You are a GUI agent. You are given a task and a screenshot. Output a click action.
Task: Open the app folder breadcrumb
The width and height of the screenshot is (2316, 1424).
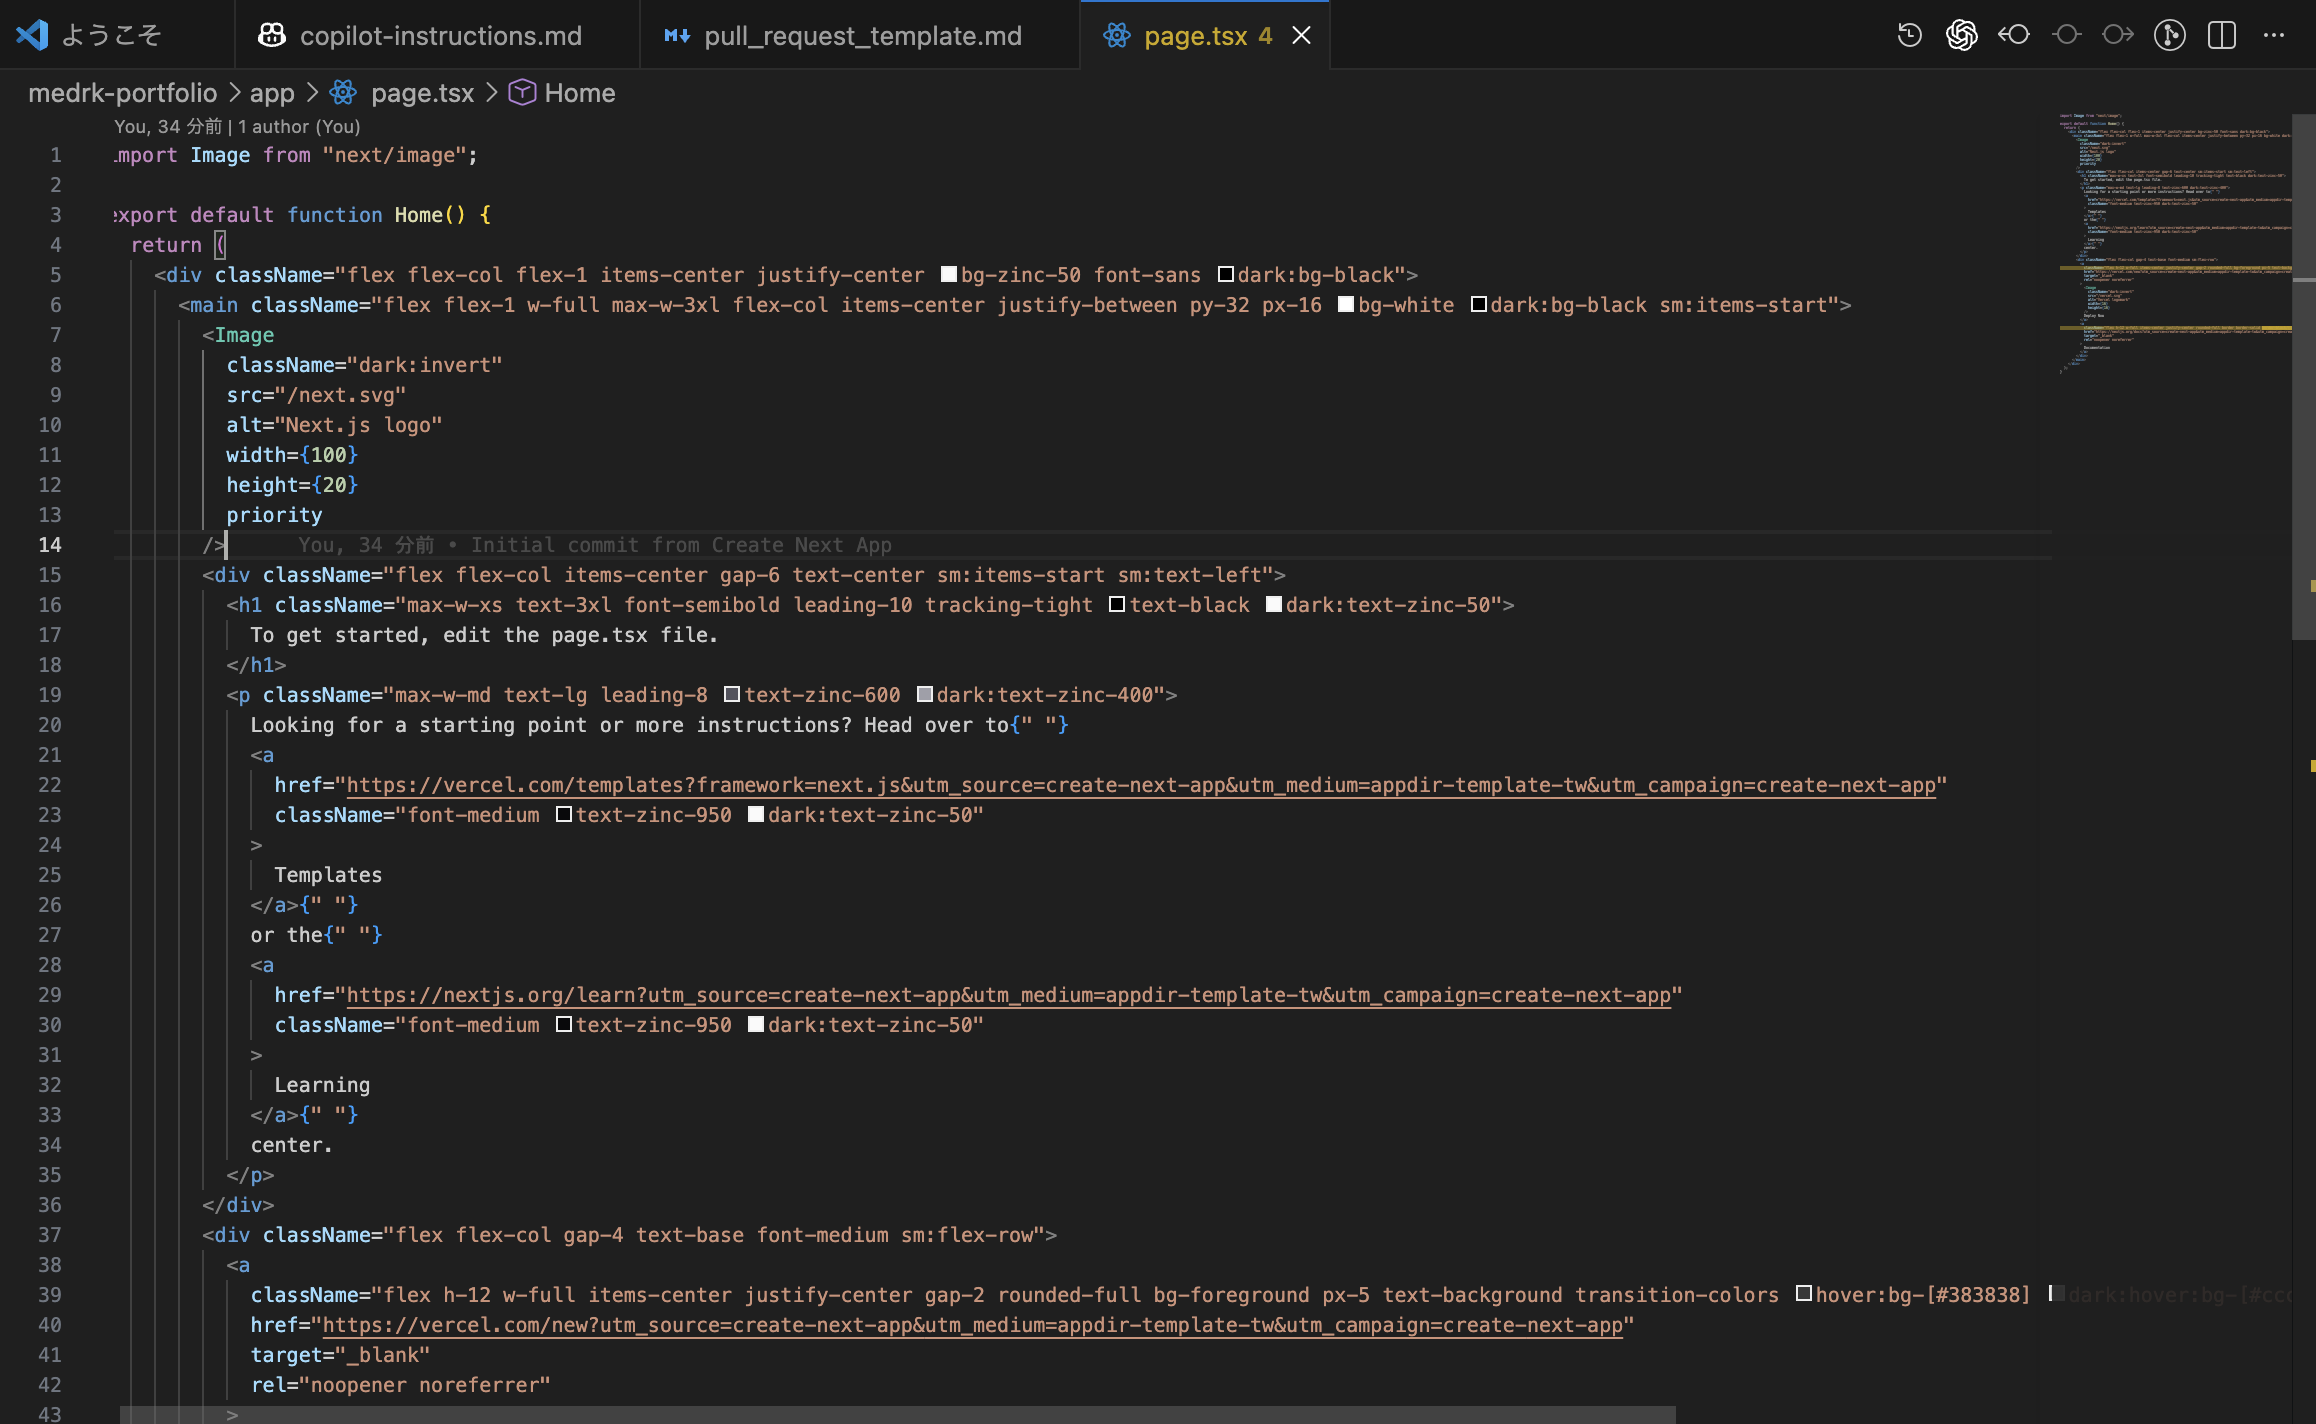tap(272, 93)
